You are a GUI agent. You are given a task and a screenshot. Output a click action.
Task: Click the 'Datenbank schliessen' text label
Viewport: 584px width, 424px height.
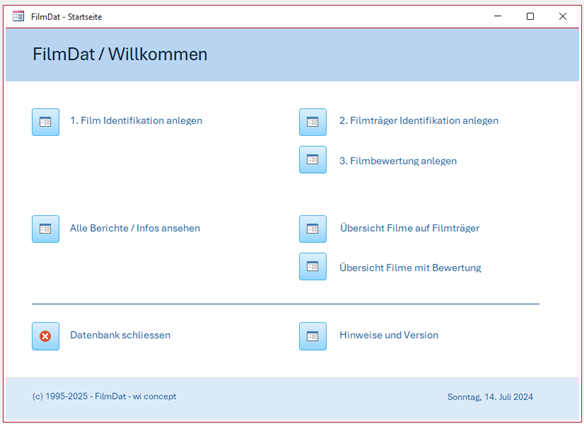click(120, 335)
